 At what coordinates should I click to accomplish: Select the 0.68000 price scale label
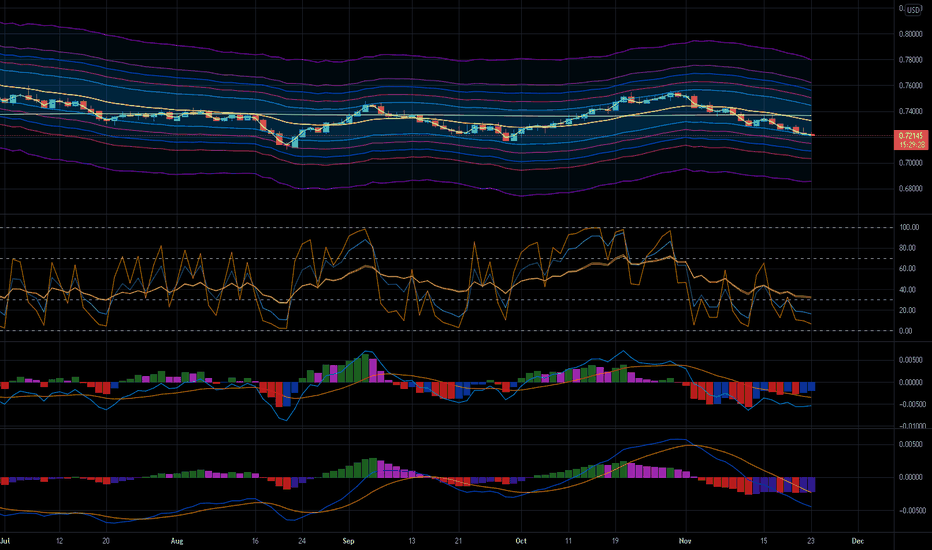[x=910, y=189]
